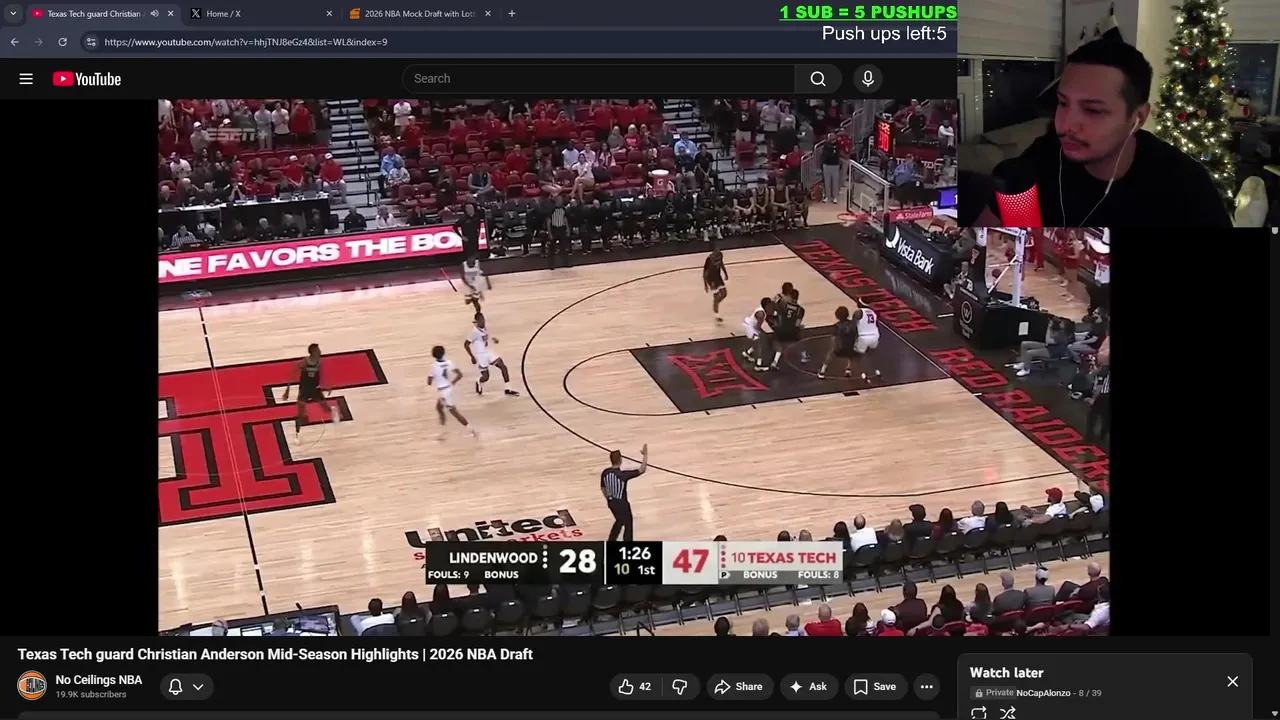Reload the page with the refresh icon
Image resolution: width=1280 pixels, height=720 pixels.
(62, 42)
